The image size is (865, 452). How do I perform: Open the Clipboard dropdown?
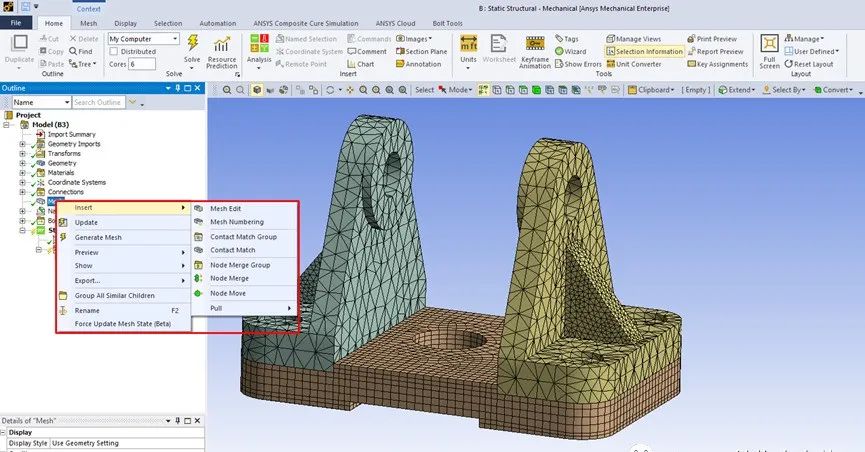click(x=651, y=90)
